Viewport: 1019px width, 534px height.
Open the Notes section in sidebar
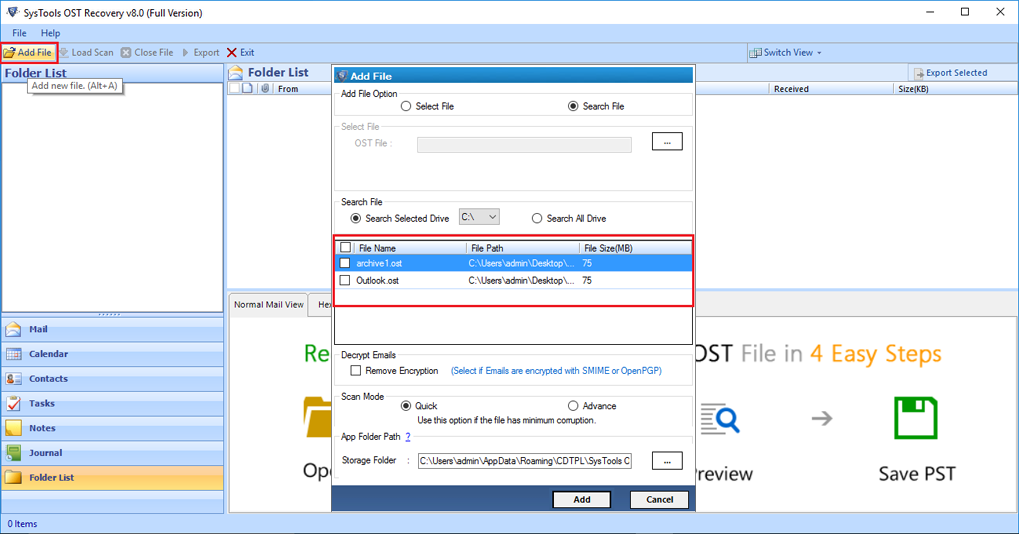pos(112,428)
